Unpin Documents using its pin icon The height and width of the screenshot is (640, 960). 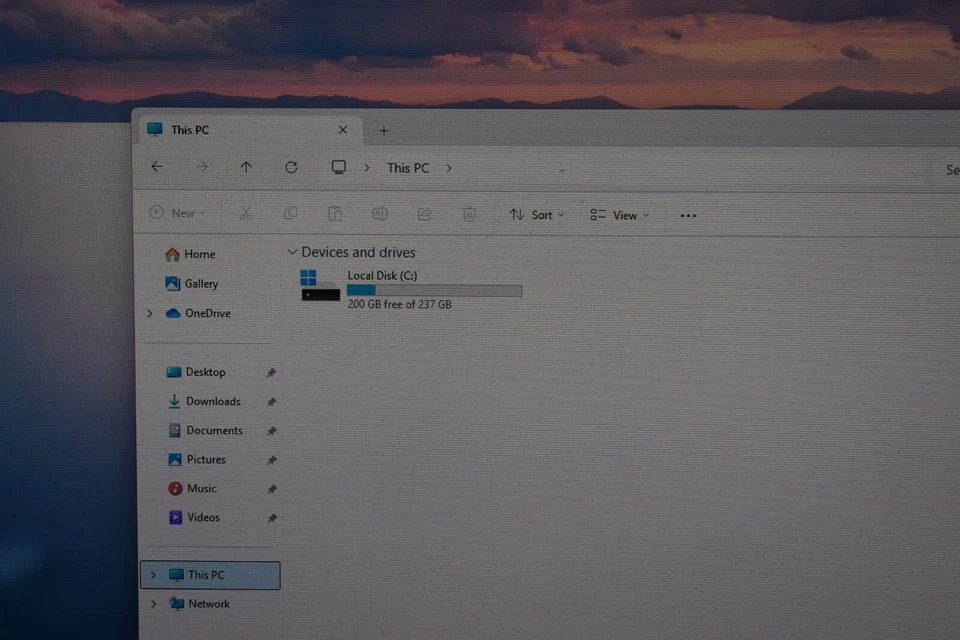271,431
